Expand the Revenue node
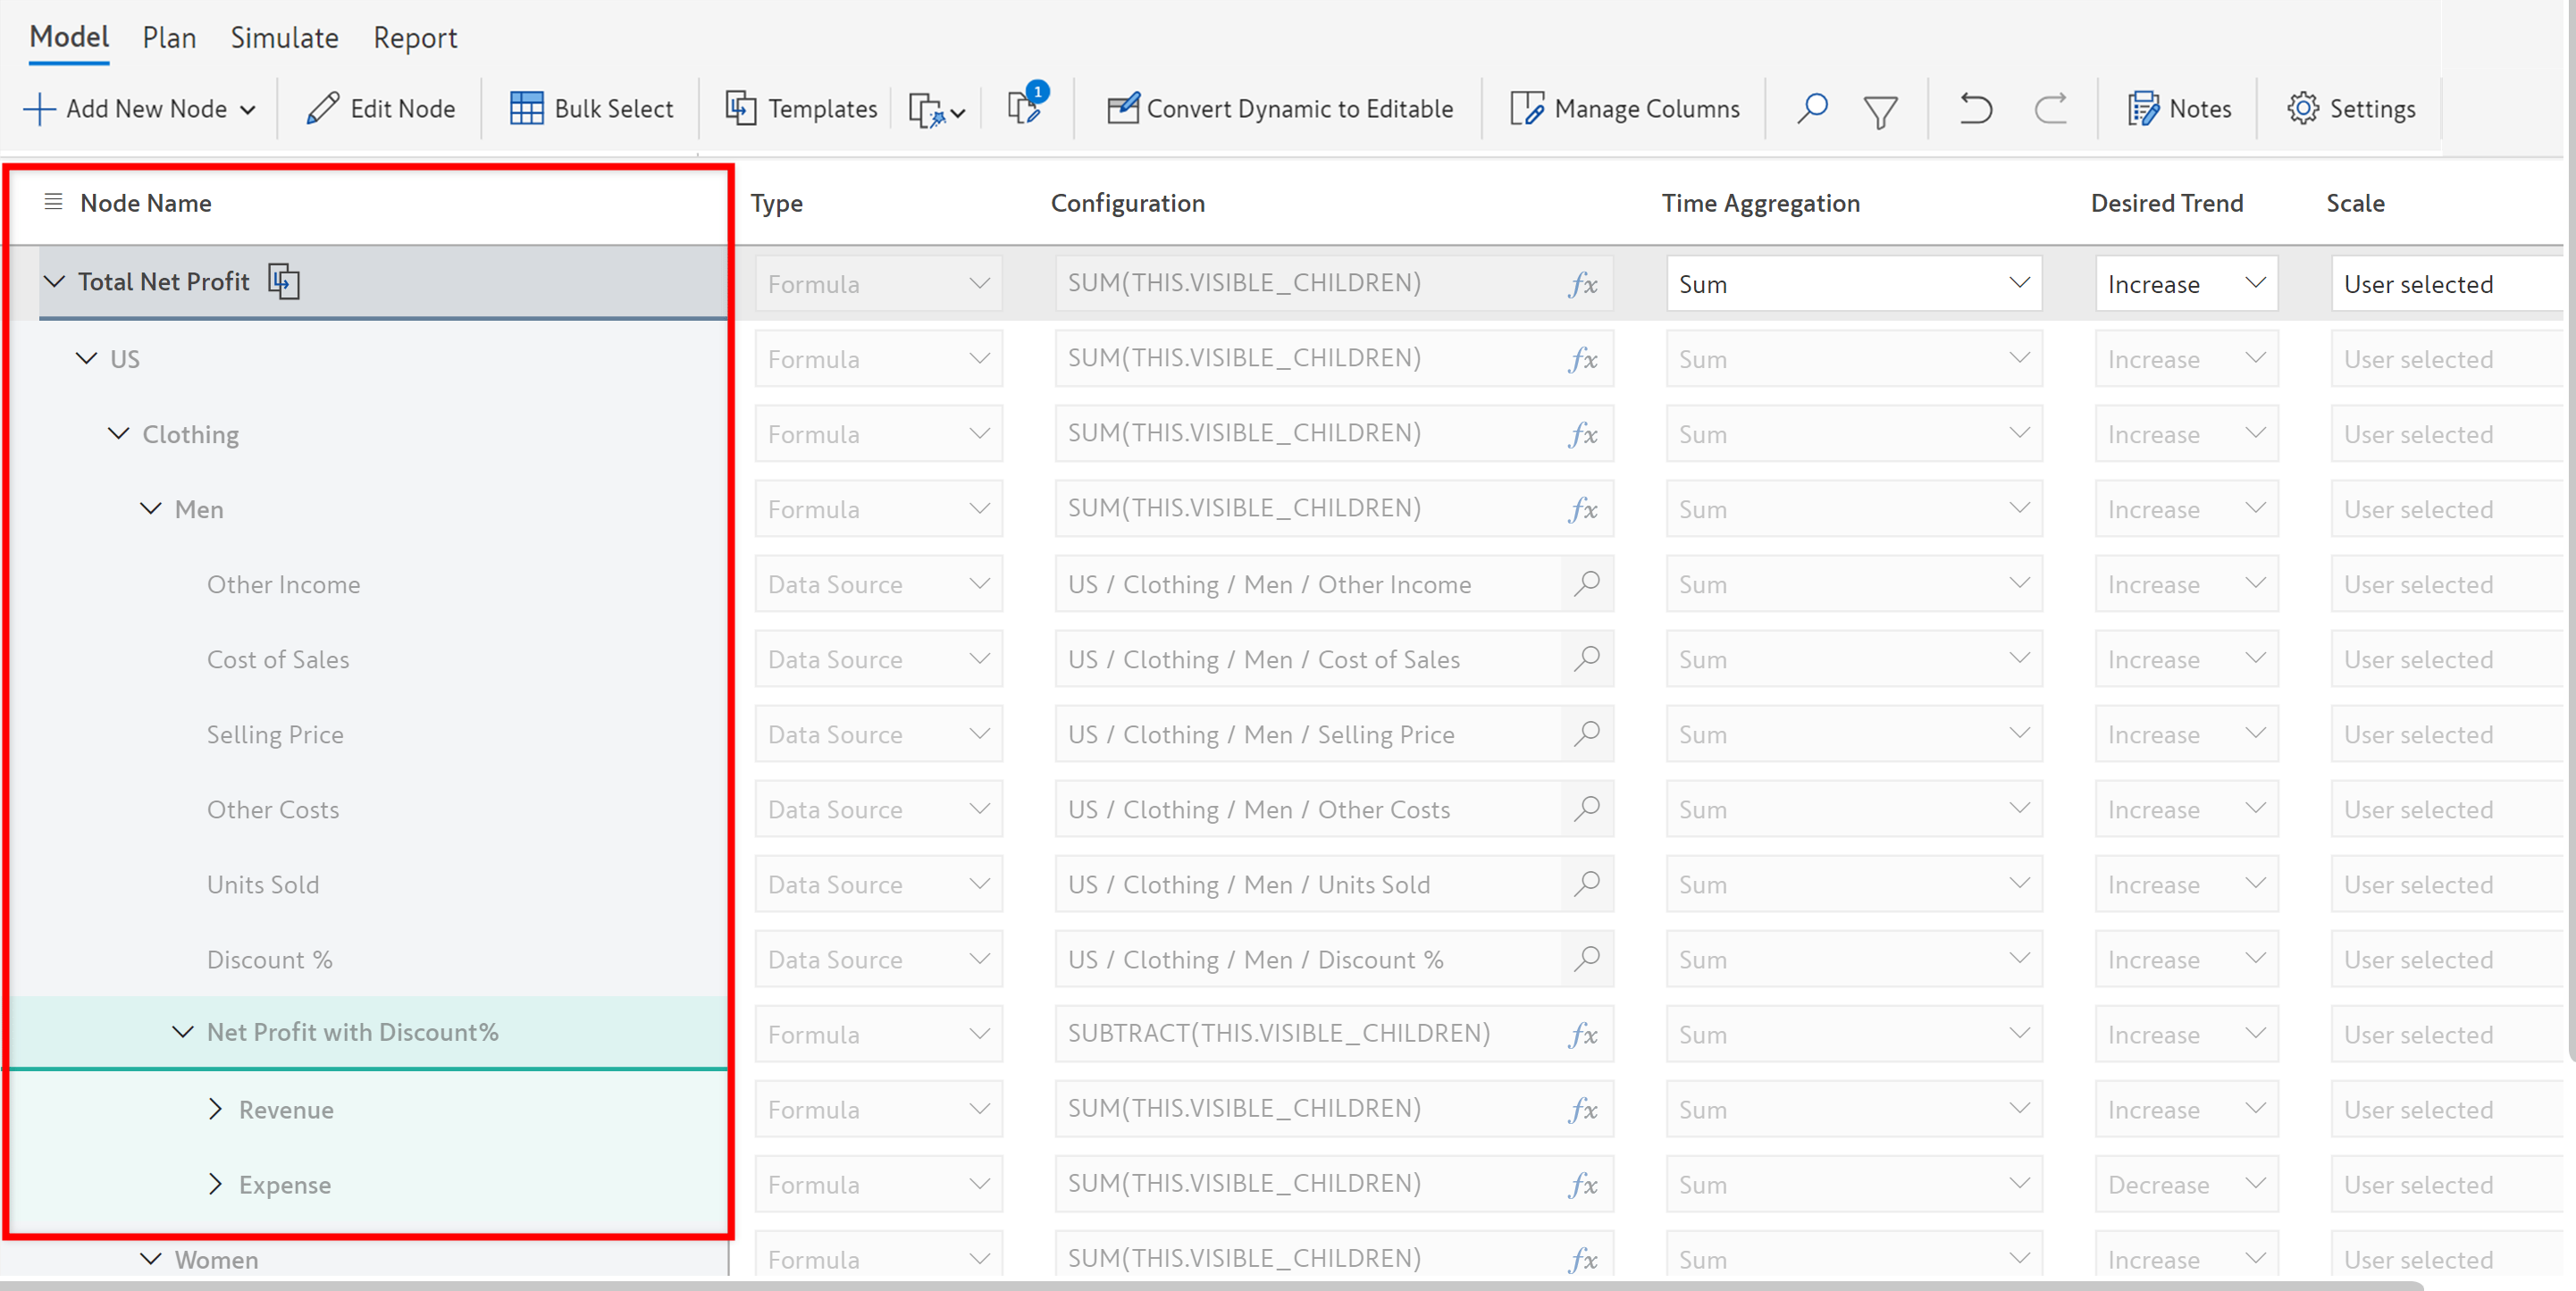Viewport: 2576px width, 1291px height. click(215, 1109)
